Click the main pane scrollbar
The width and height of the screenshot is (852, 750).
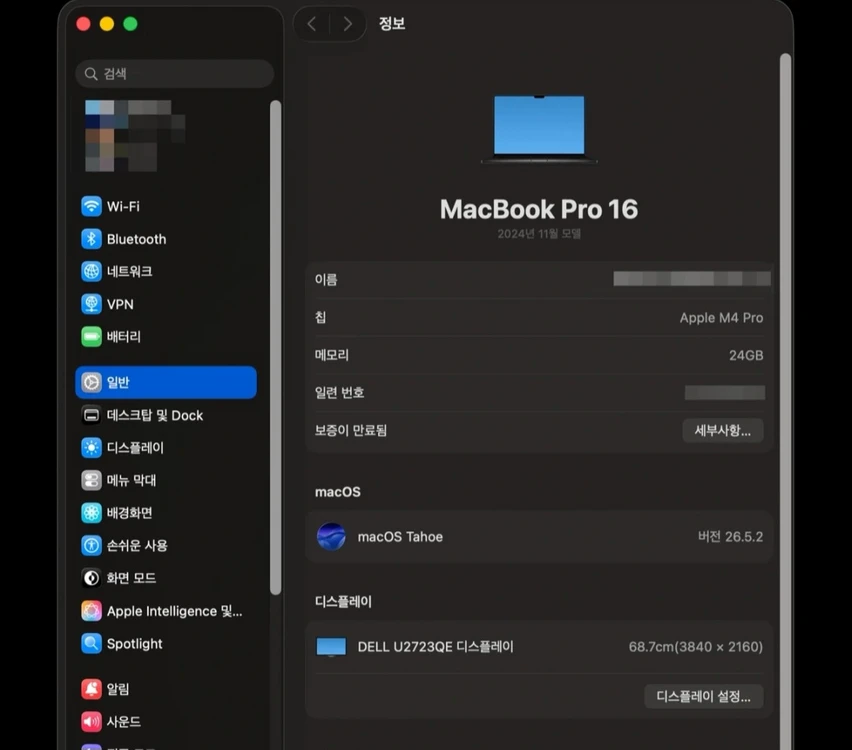[785, 402]
